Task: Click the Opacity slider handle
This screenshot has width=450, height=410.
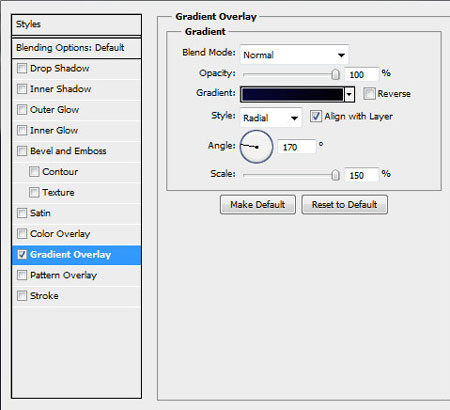Action: 335,74
